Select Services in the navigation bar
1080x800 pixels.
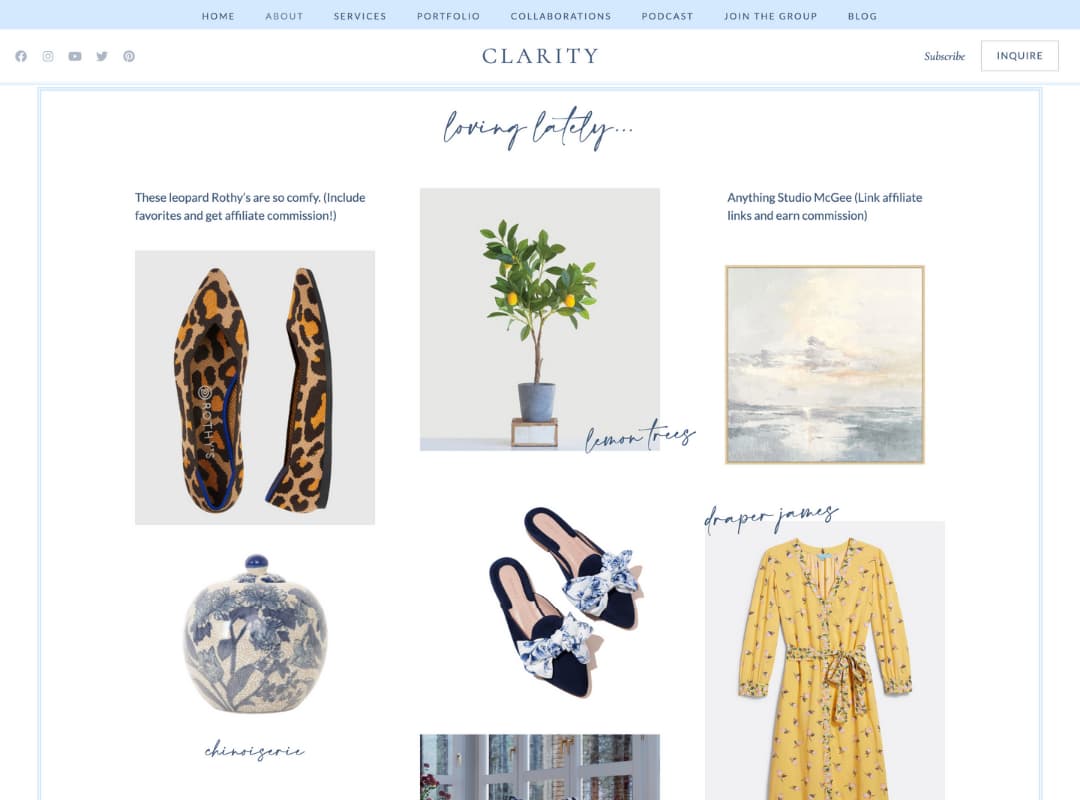pos(360,16)
